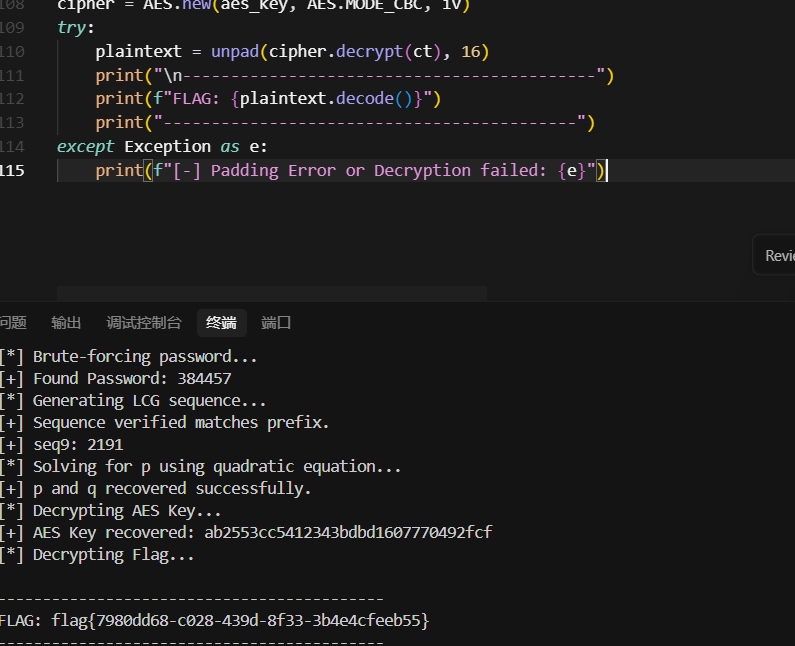
Task: Activate the 终端 (Terminal) tab
Action: (x=221, y=323)
